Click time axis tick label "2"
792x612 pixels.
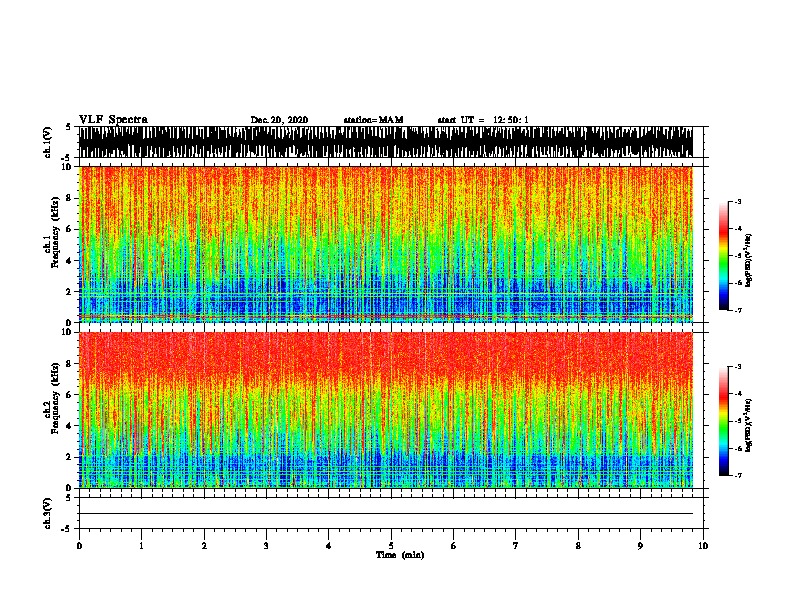point(204,546)
